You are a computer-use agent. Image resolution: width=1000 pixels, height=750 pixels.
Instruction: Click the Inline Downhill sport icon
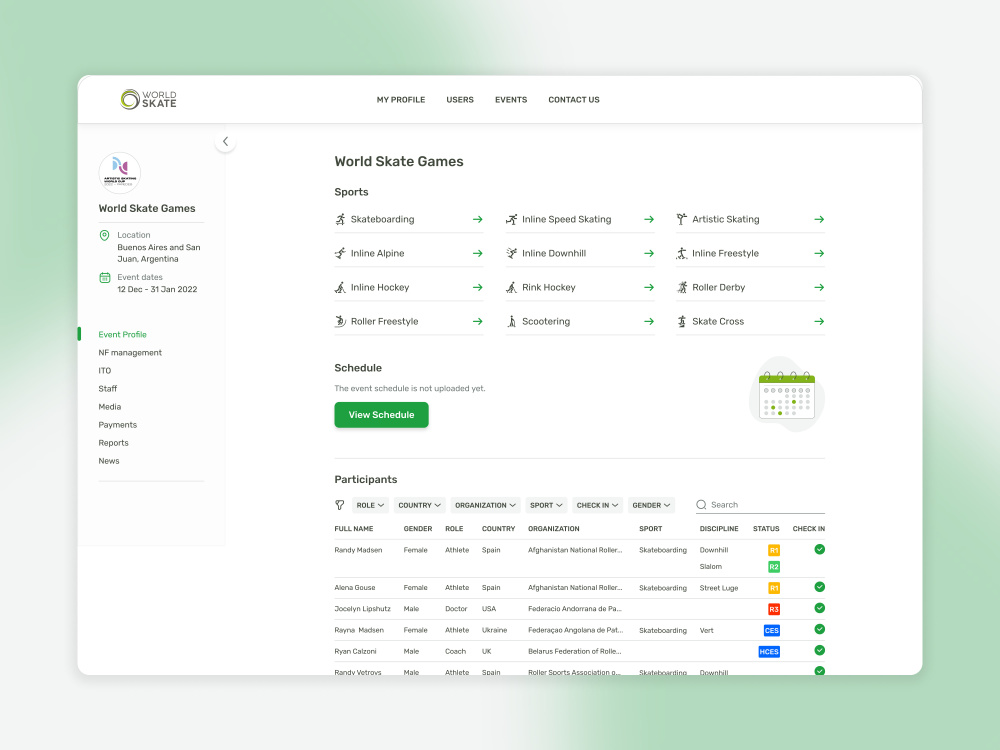point(511,253)
